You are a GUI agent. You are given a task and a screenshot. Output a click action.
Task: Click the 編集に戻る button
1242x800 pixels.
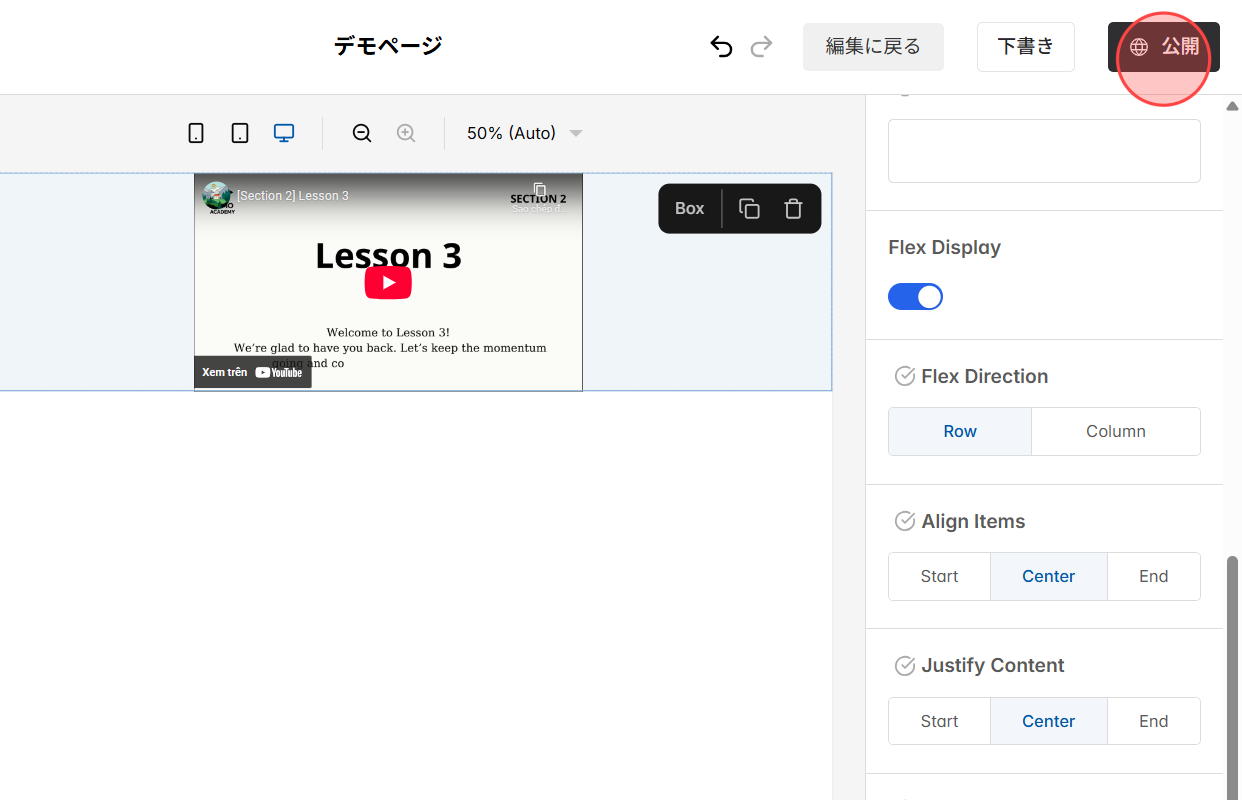coord(873,46)
